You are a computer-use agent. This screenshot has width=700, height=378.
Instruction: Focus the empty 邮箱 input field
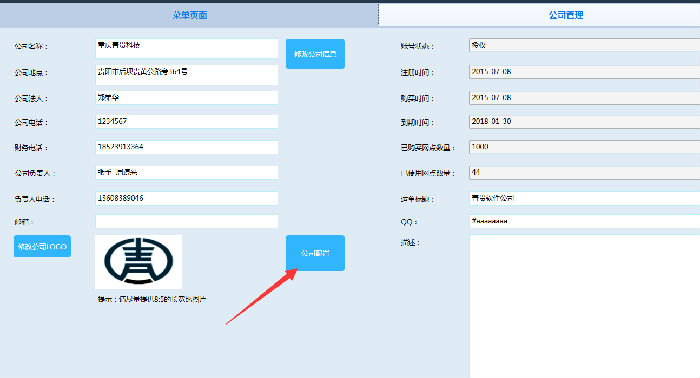(187, 221)
